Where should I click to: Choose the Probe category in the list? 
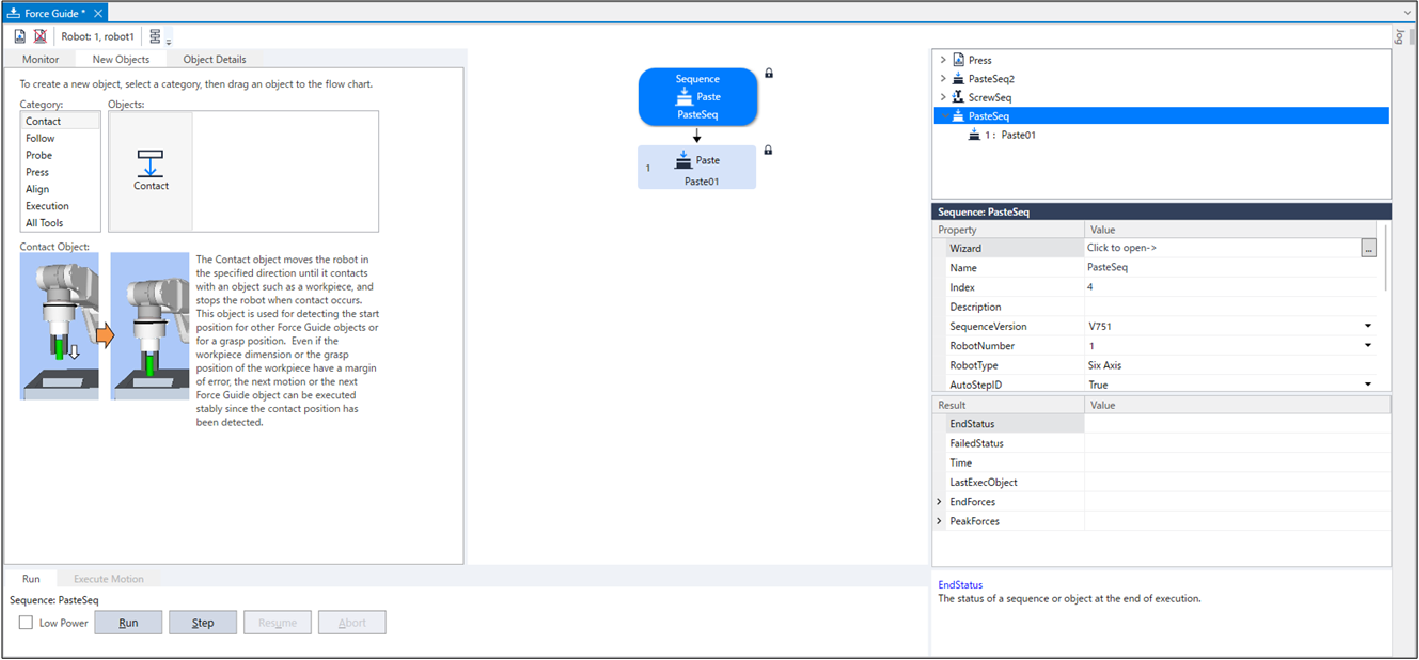[x=40, y=155]
